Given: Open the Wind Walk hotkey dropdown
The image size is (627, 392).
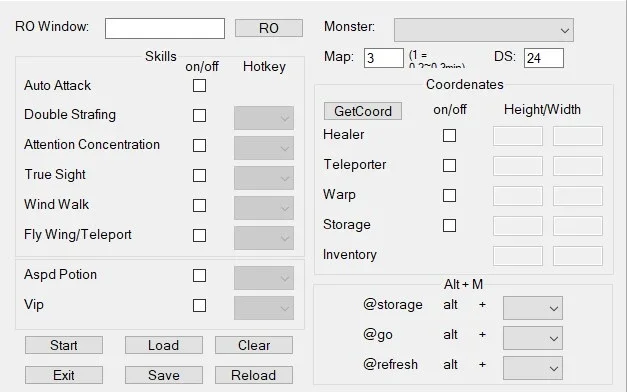Looking at the screenshot, I should [264, 208].
